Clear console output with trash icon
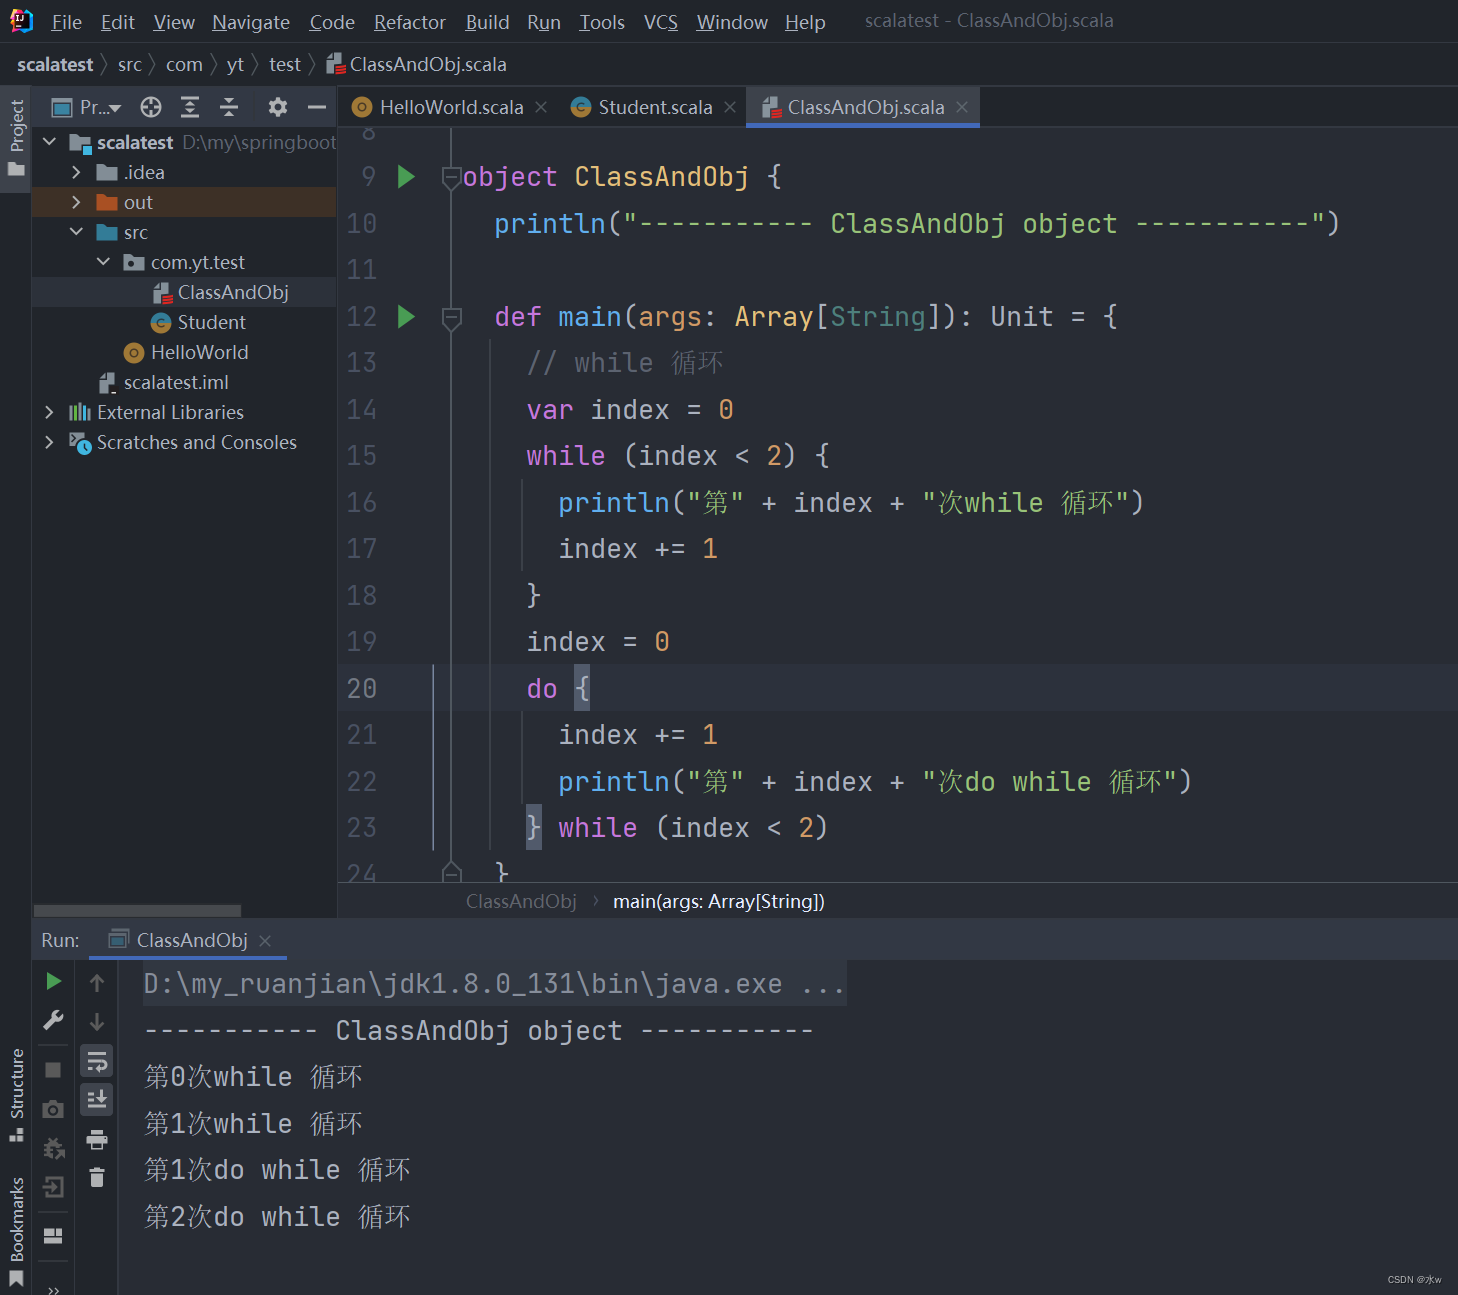Viewport: 1458px width, 1295px height. pos(97,1177)
